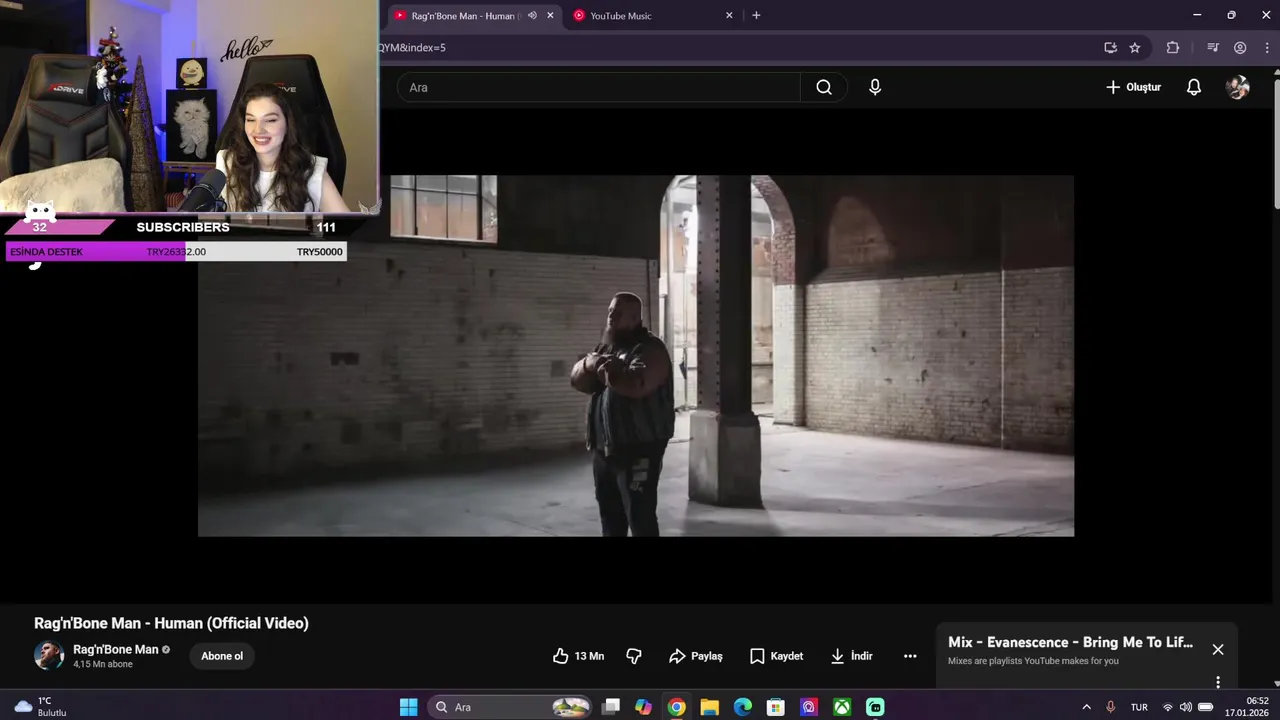Viewport: 1280px width, 720px height.
Task: Click the address bar URL text
Action: [412, 47]
